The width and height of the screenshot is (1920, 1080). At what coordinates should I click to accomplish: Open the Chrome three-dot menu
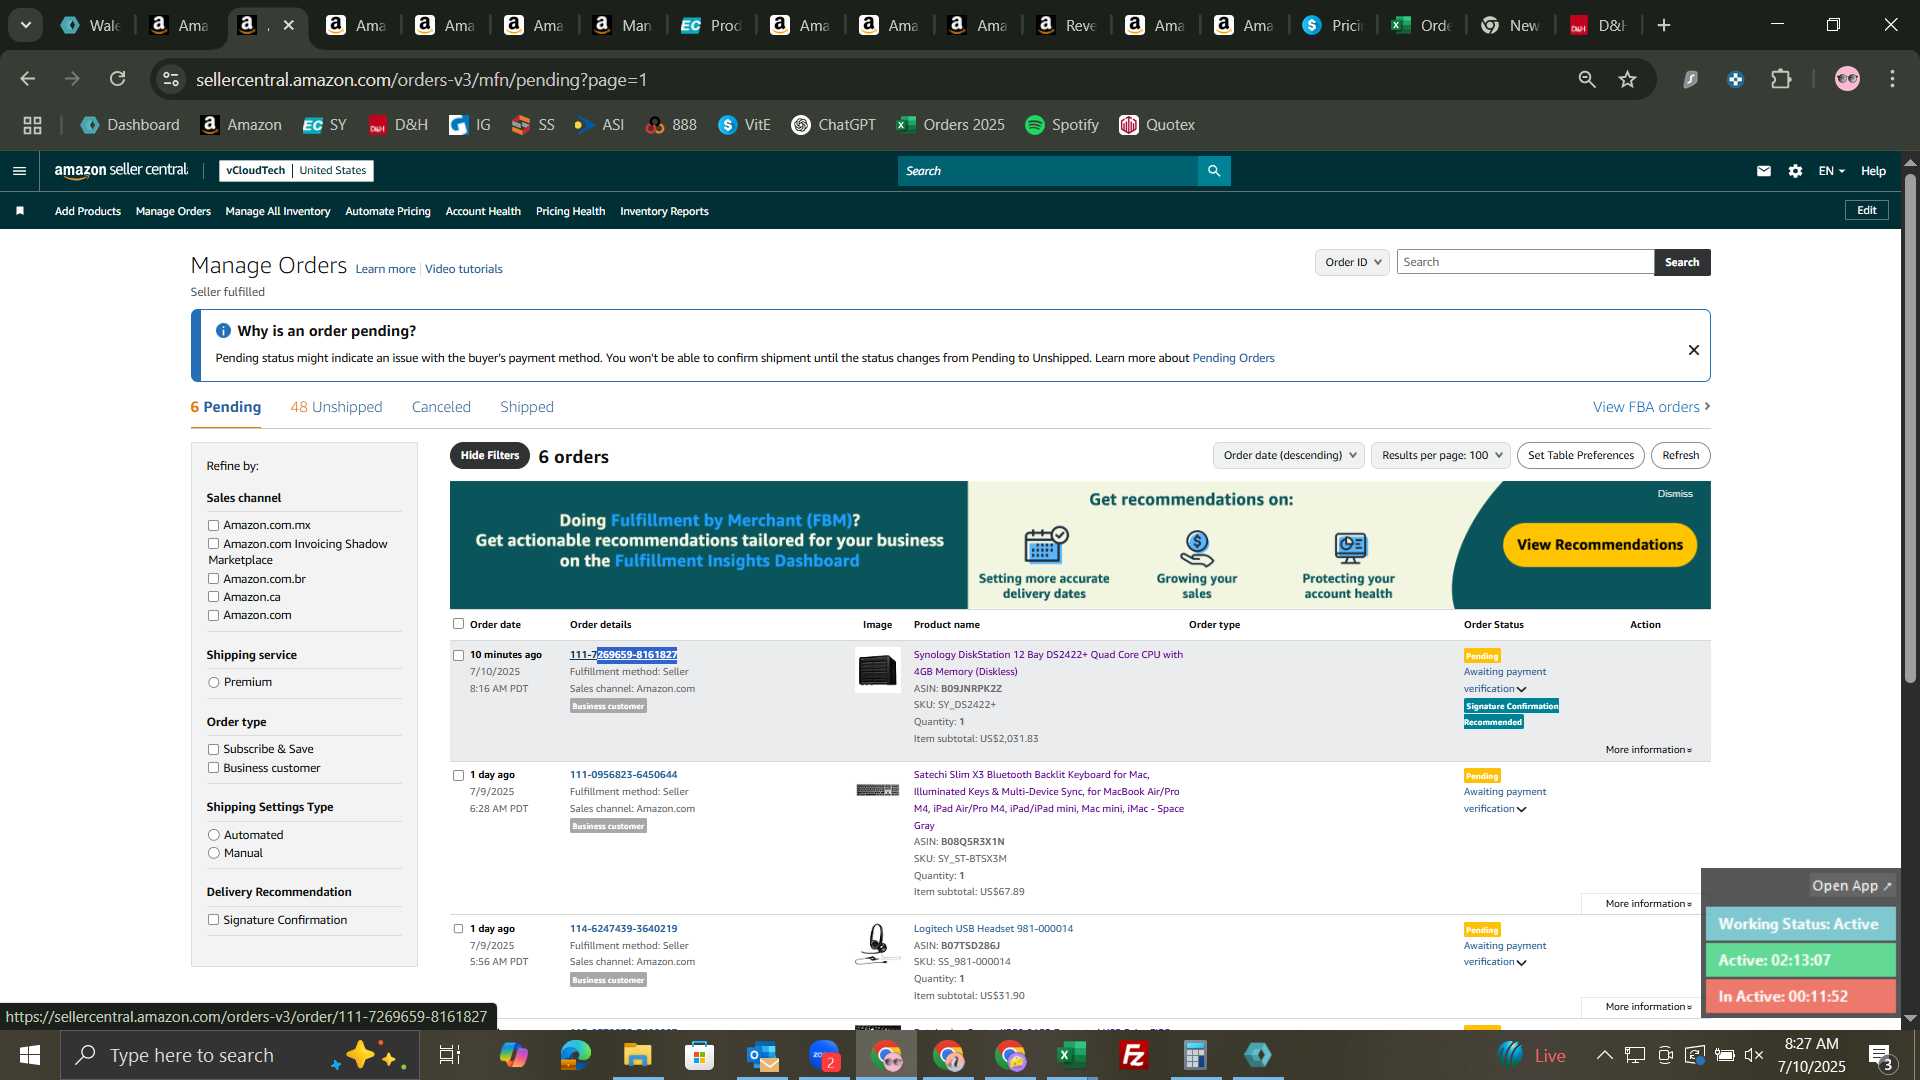coord(1893,79)
